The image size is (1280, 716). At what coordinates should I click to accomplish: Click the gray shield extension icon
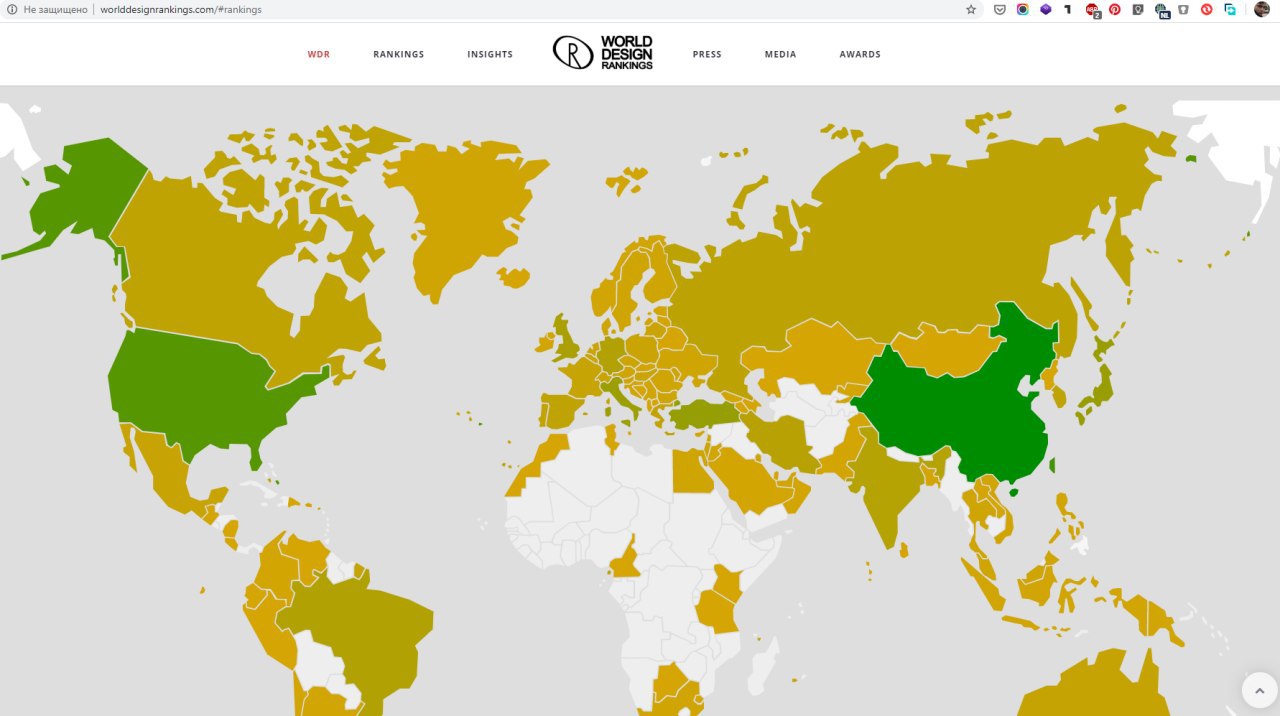pos(1184,9)
